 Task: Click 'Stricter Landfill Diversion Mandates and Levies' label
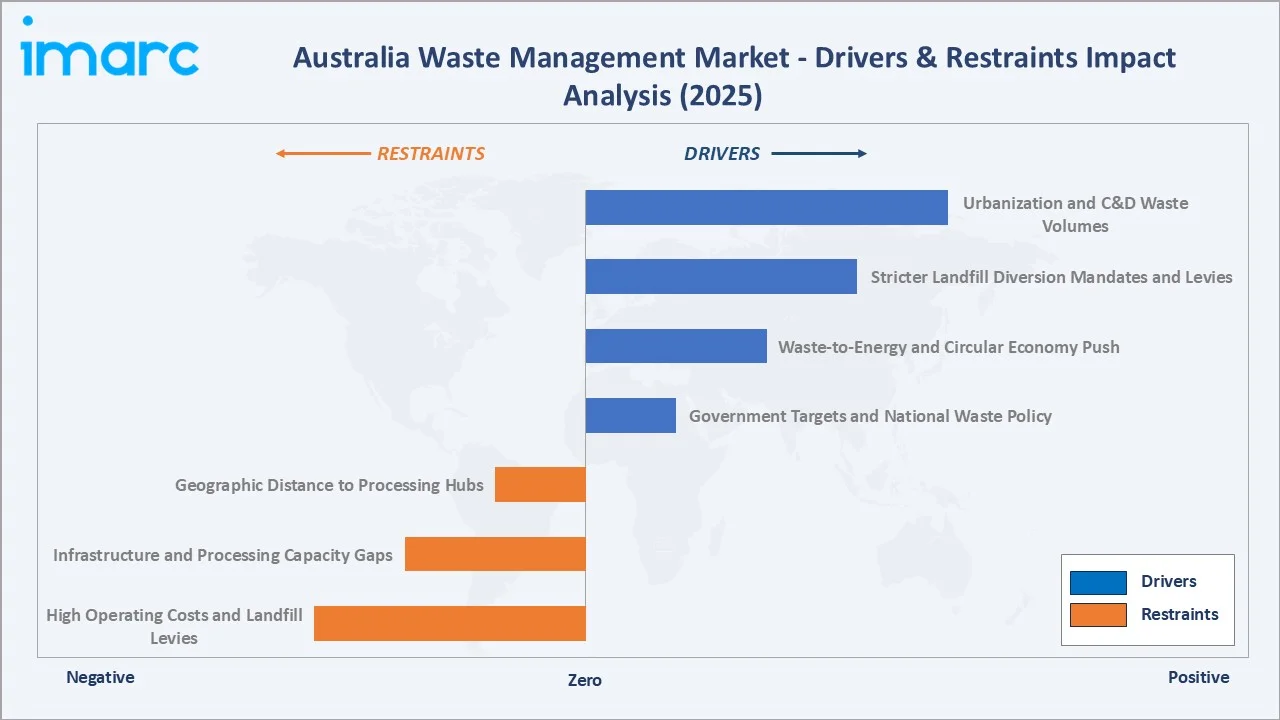point(1052,277)
